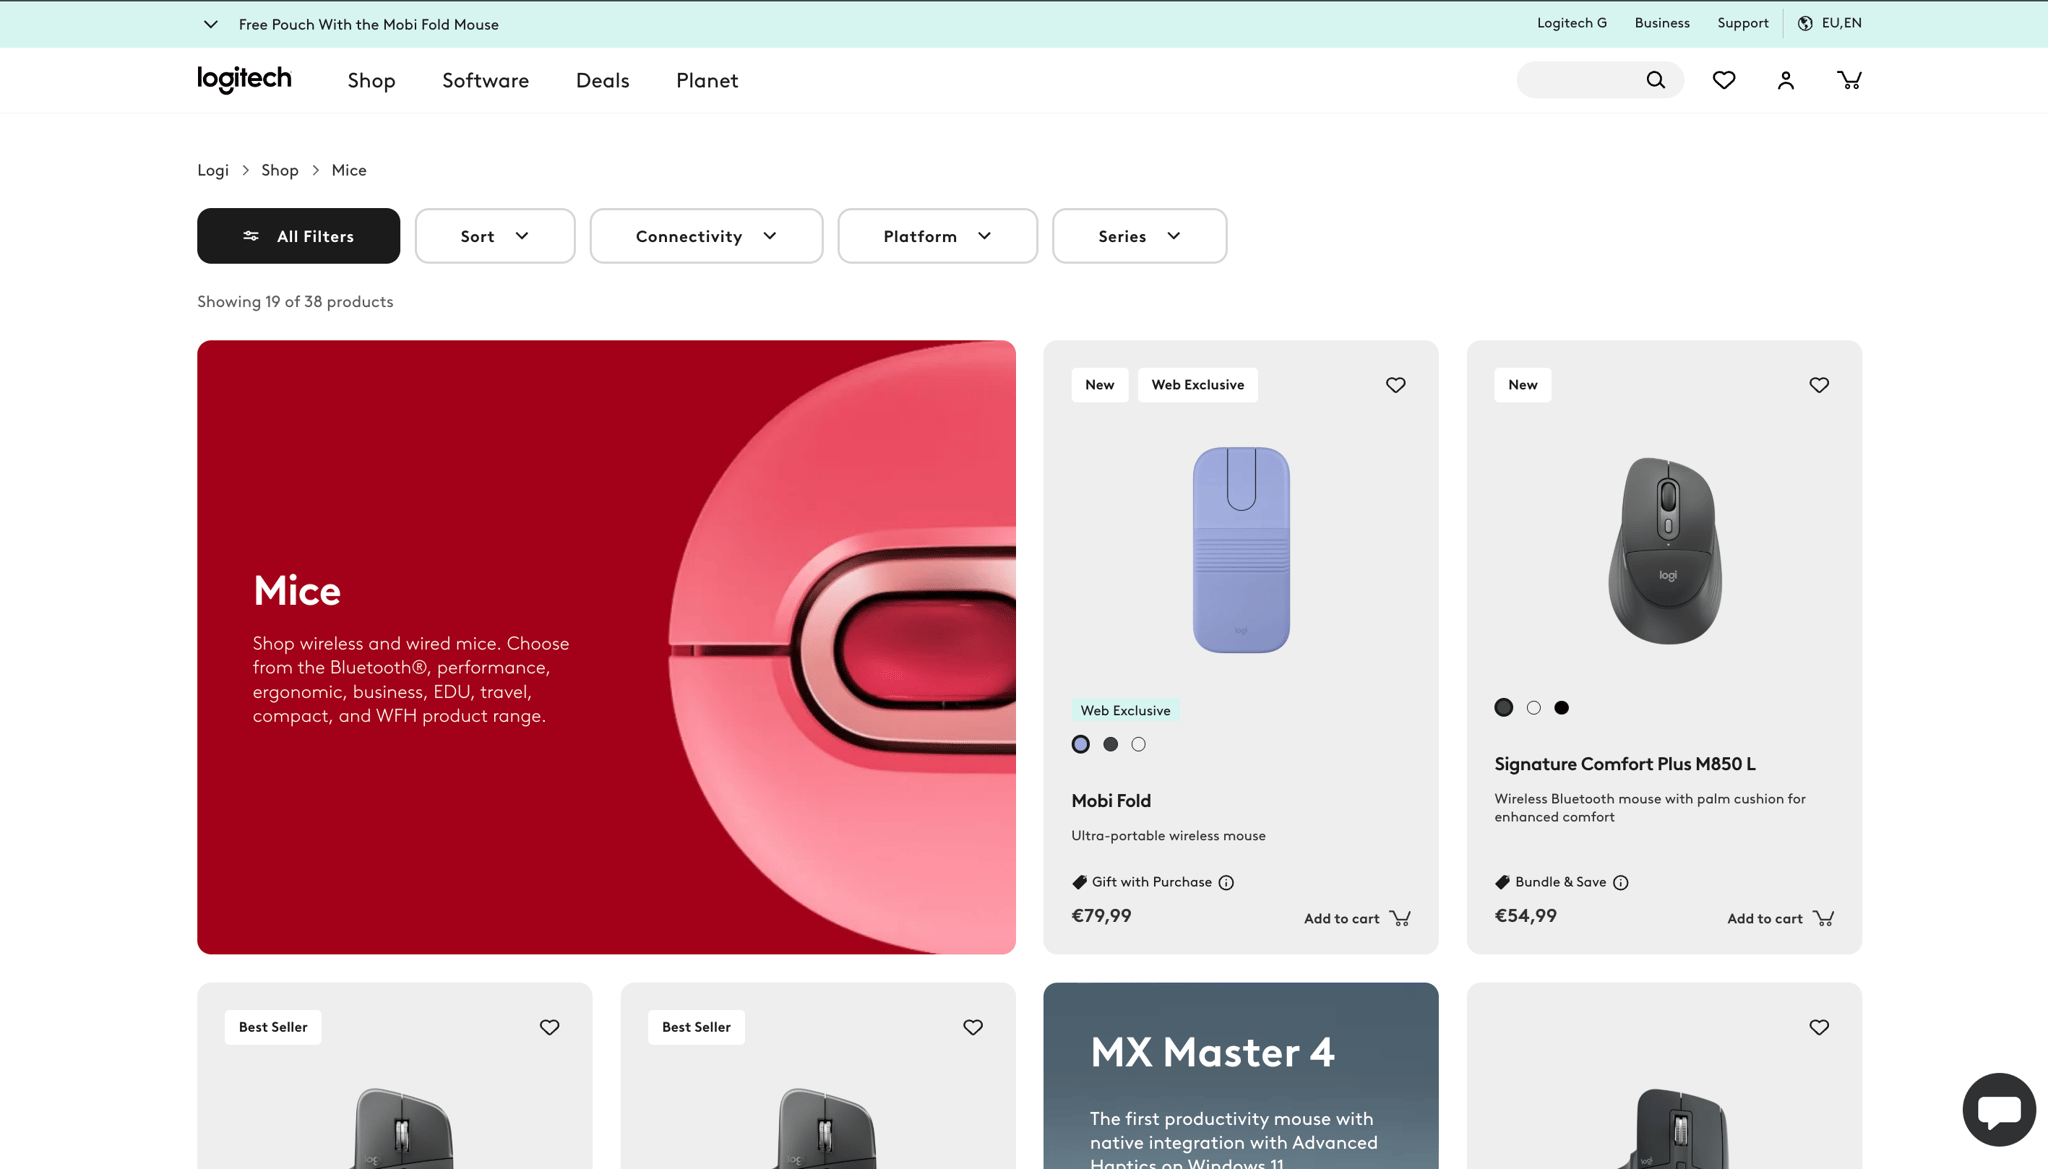The image size is (2048, 1169).
Task: Click the Logitech logo
Action: (244, 80)
